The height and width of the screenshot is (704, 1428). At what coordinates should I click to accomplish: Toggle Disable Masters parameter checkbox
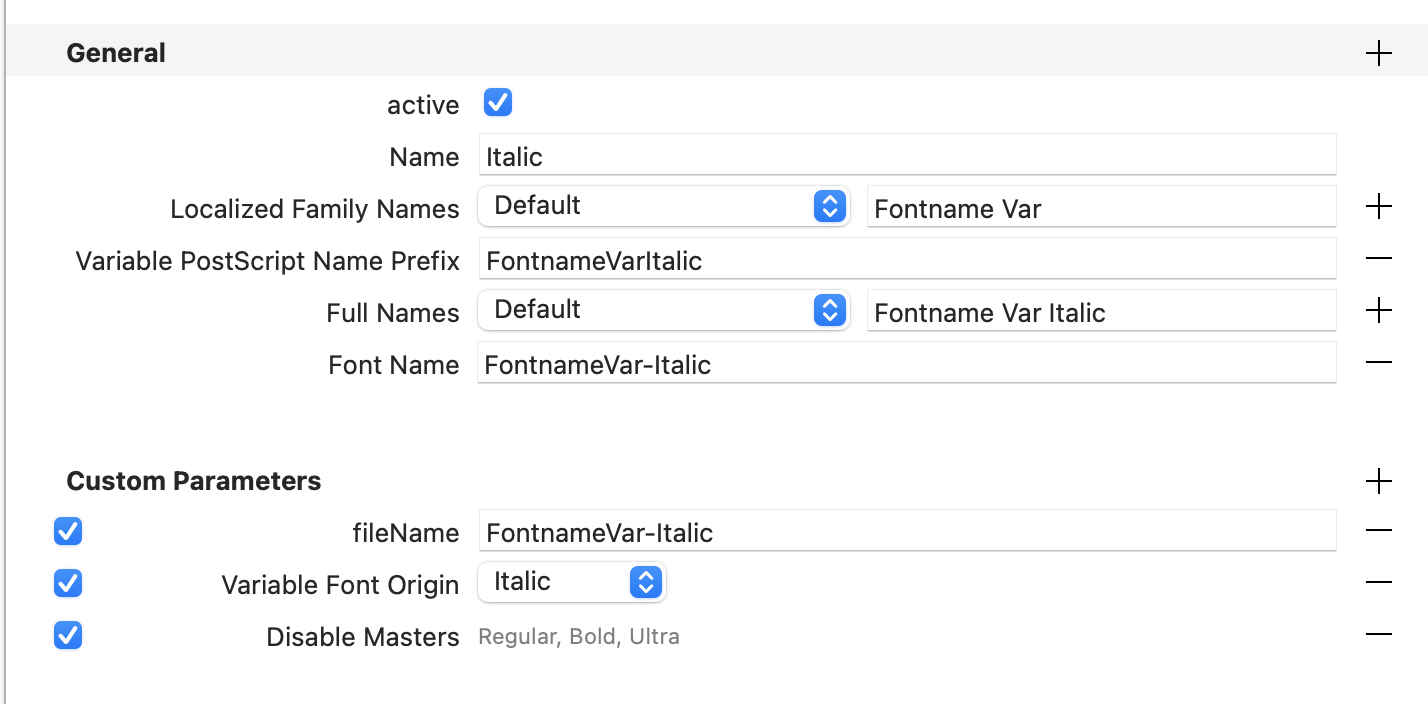coord(68,635)
